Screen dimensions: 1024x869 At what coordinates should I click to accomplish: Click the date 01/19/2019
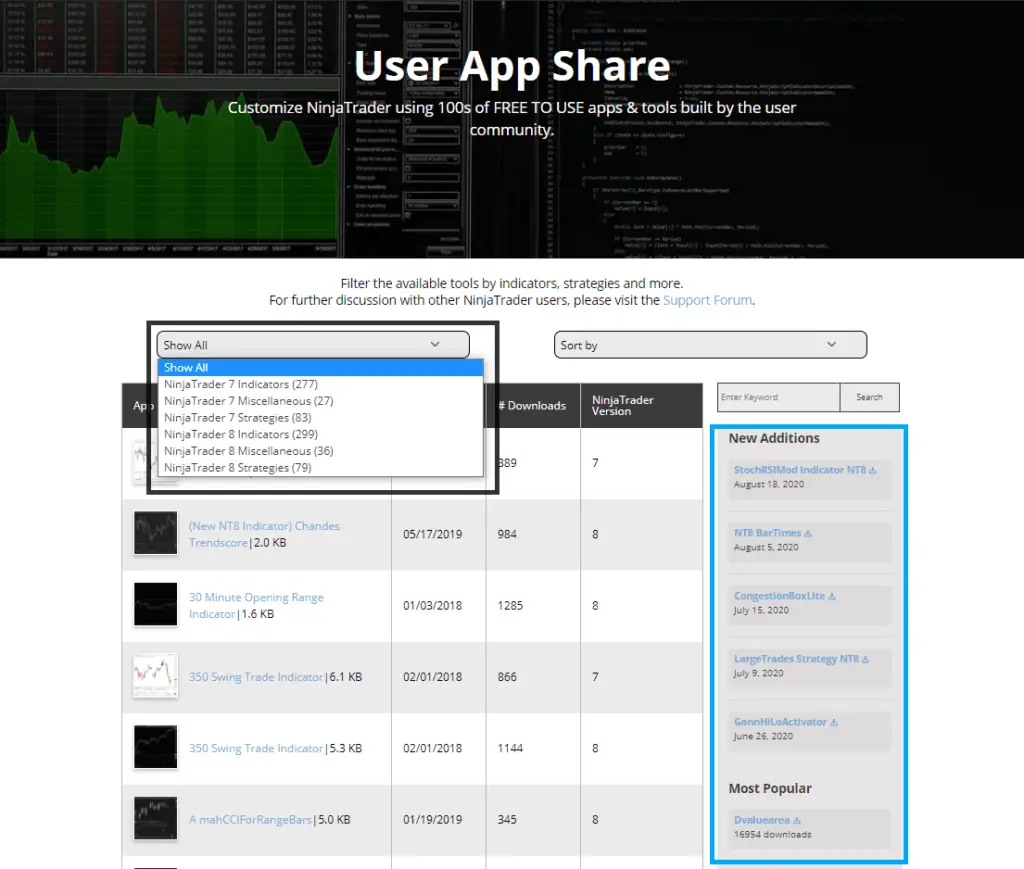[432, 819]
